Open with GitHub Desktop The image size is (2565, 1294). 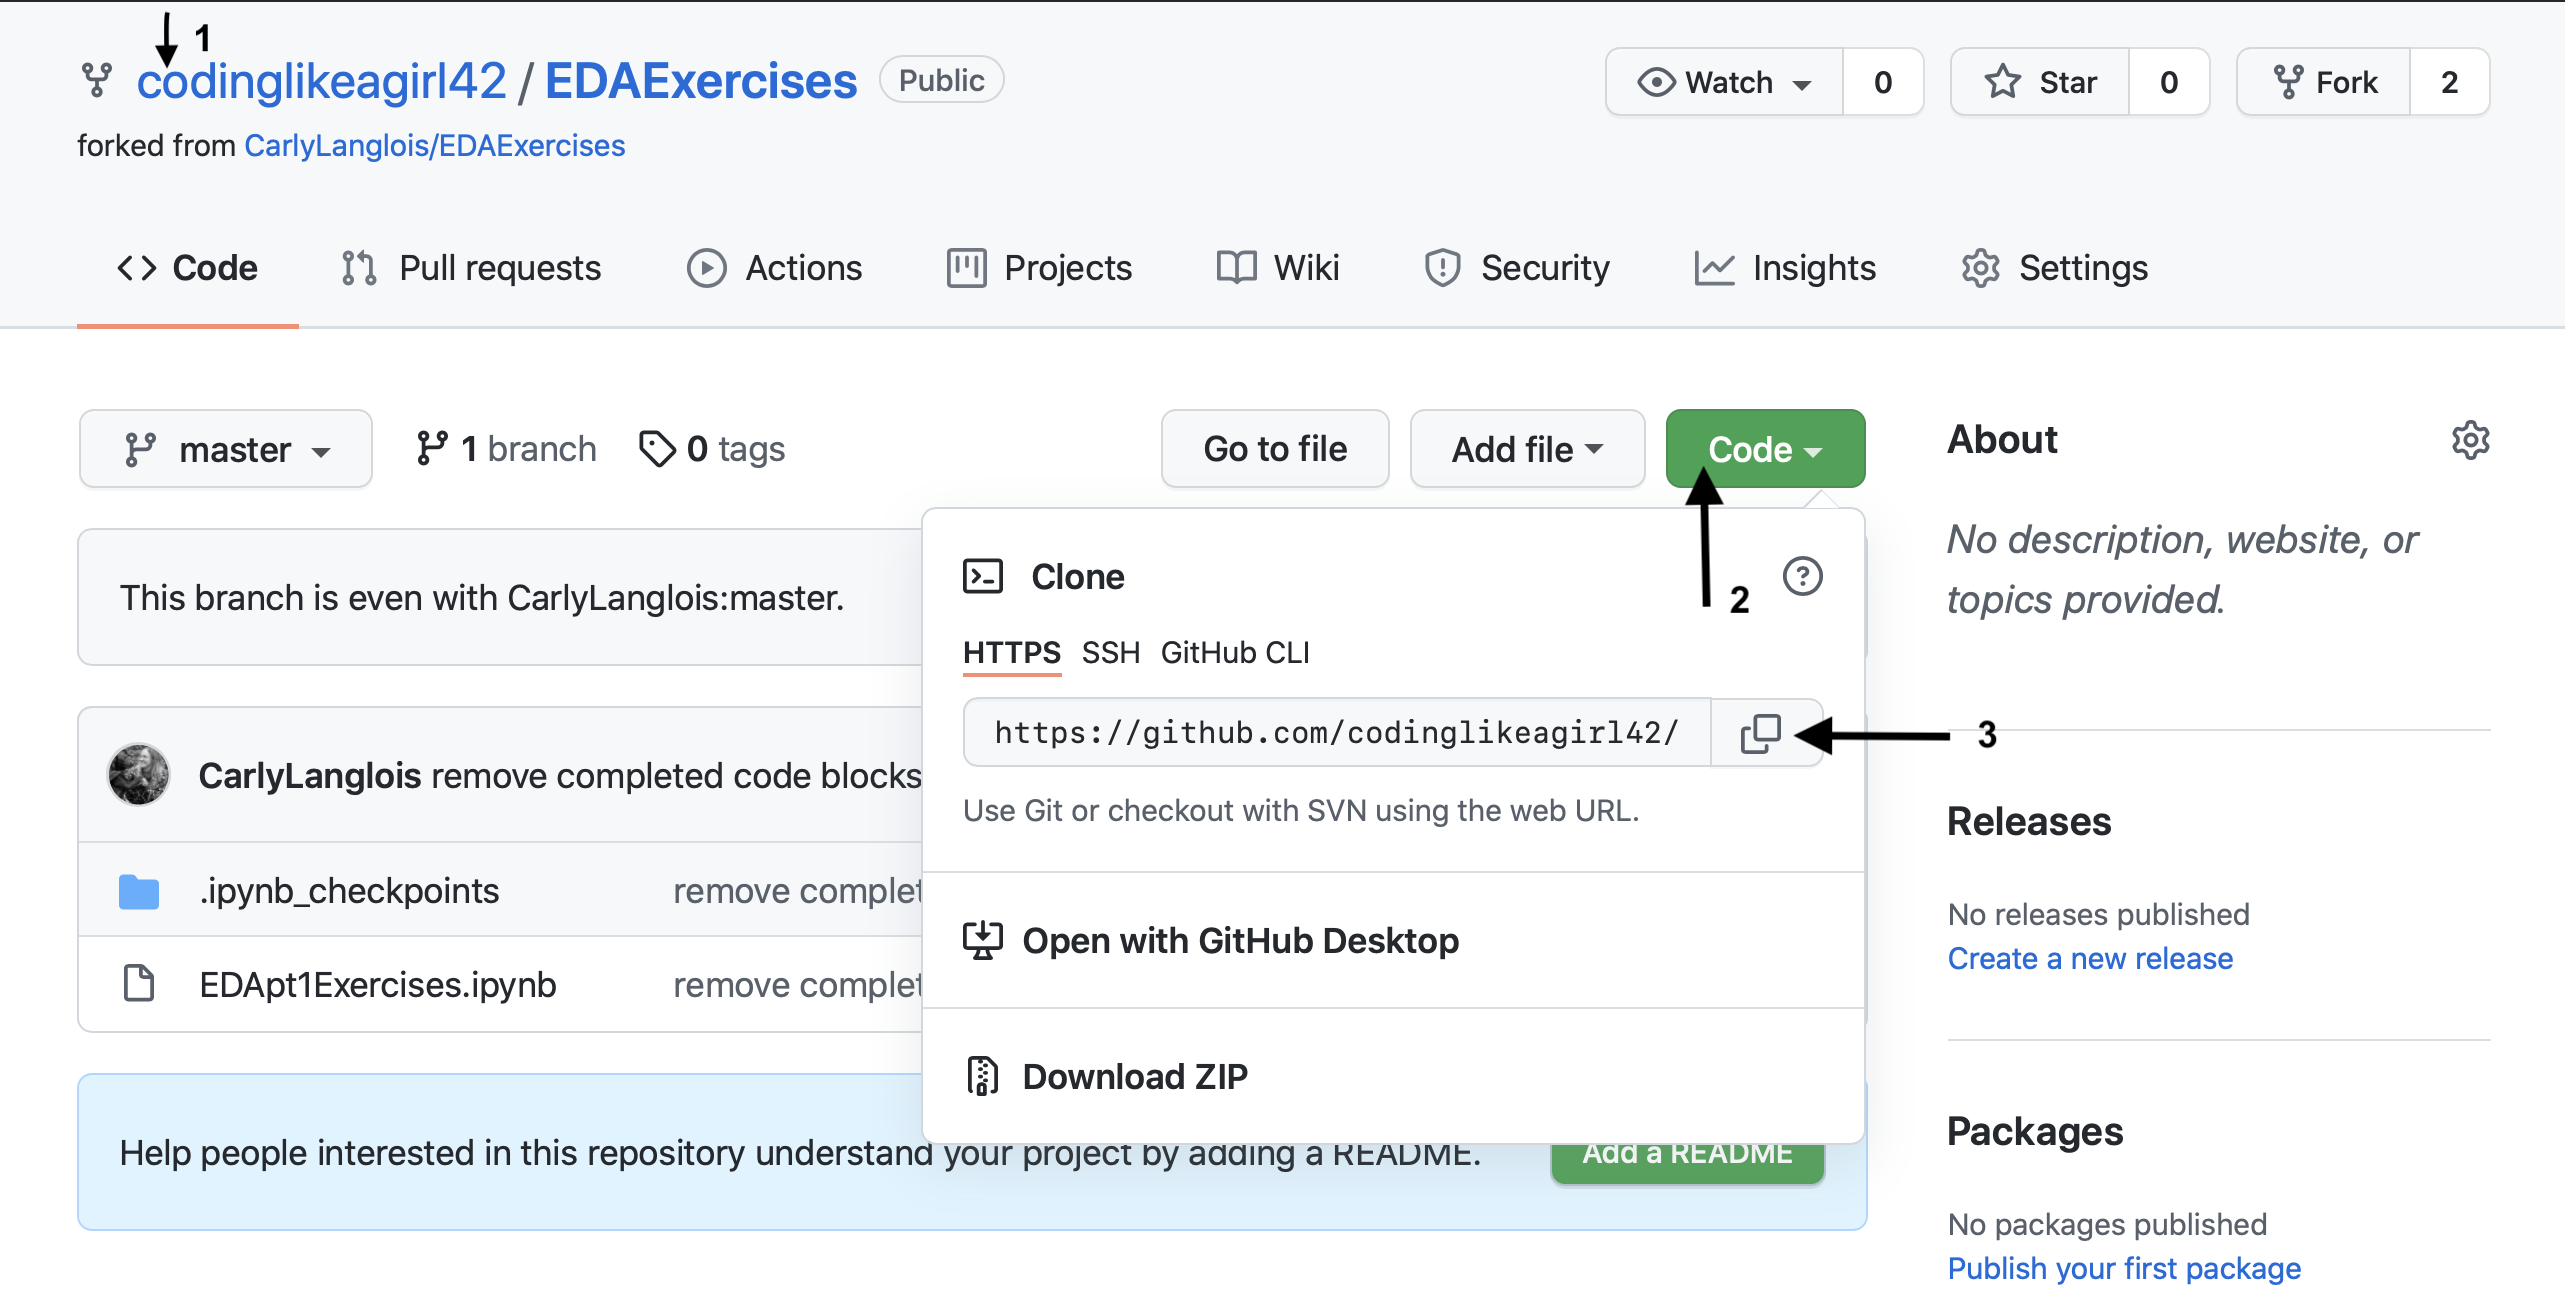(x=1240, y=941)
